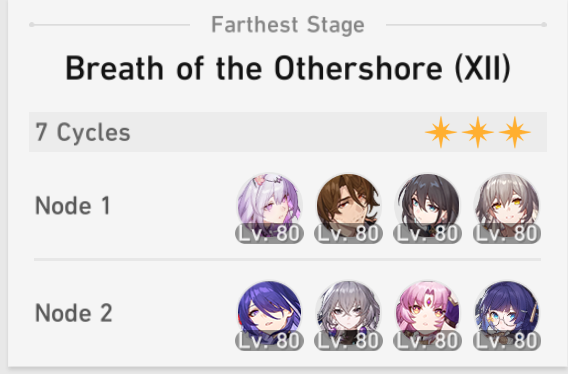Click Lv. 80 badge under pink-haired character
Image resolution: width=568 pixels, height=374 pixels.
tap(427, 341)
